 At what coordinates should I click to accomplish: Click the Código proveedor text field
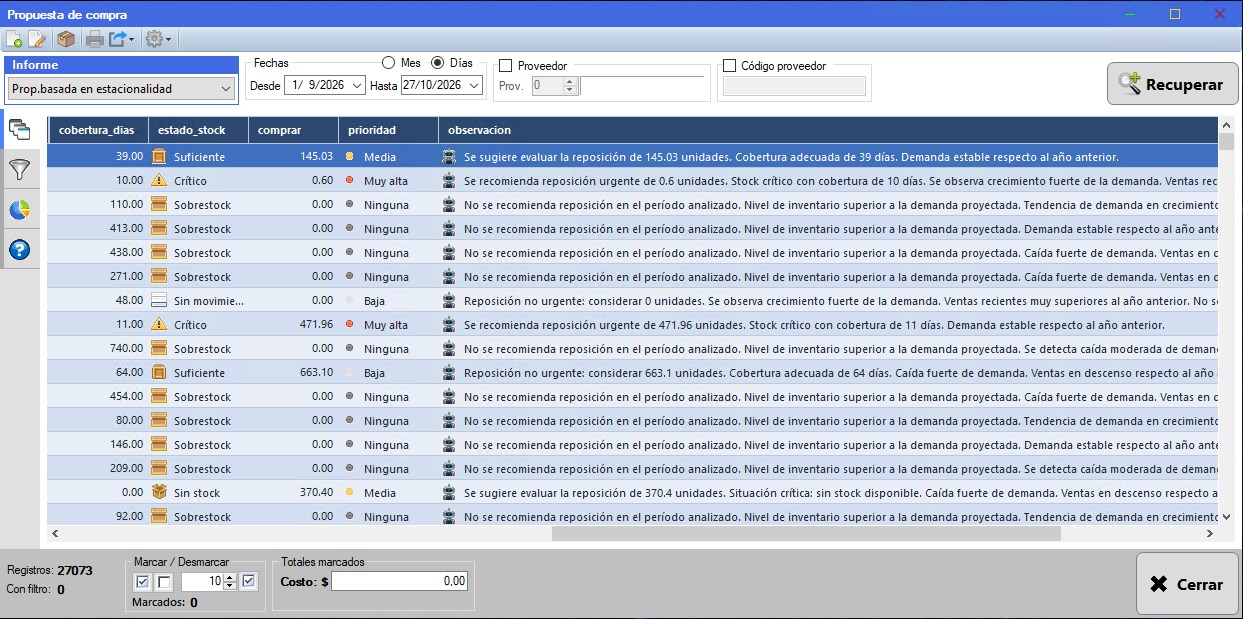794,87
